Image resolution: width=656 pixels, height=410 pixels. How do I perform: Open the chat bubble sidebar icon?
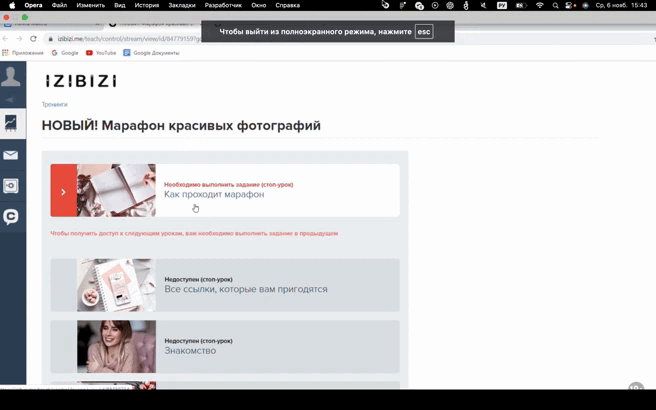click(11, 217)
